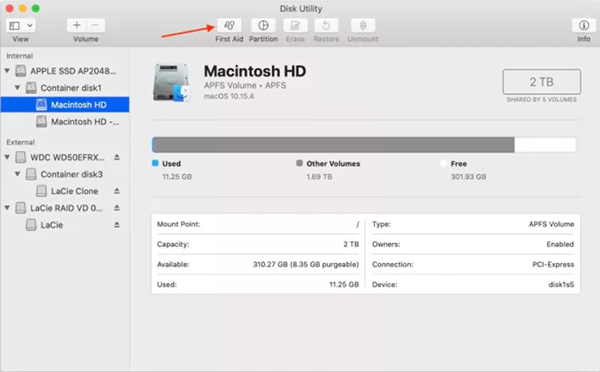Image resolution: width=600 pixels, height=372 pixels.
Task: Minimize the Disk Utility window
Action: [23, 8]
